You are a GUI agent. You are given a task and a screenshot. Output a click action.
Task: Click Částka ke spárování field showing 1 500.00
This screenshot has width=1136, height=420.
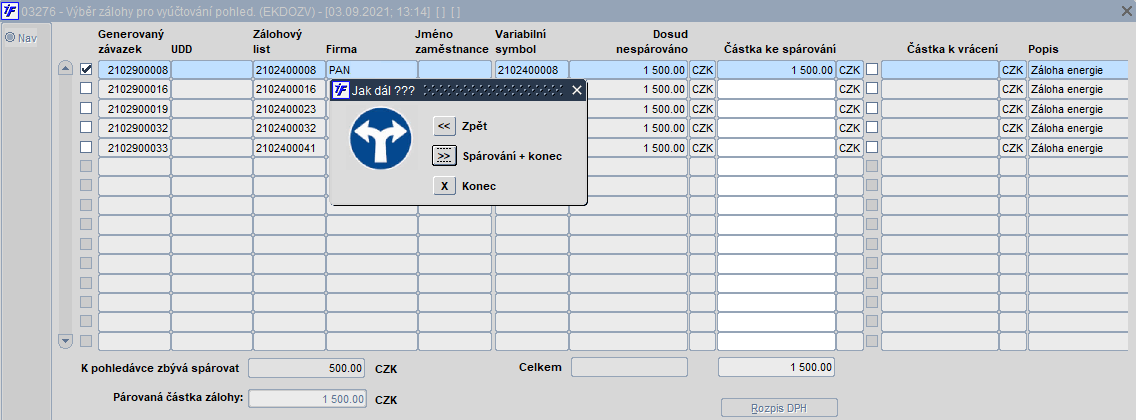(x=777, y=70)
